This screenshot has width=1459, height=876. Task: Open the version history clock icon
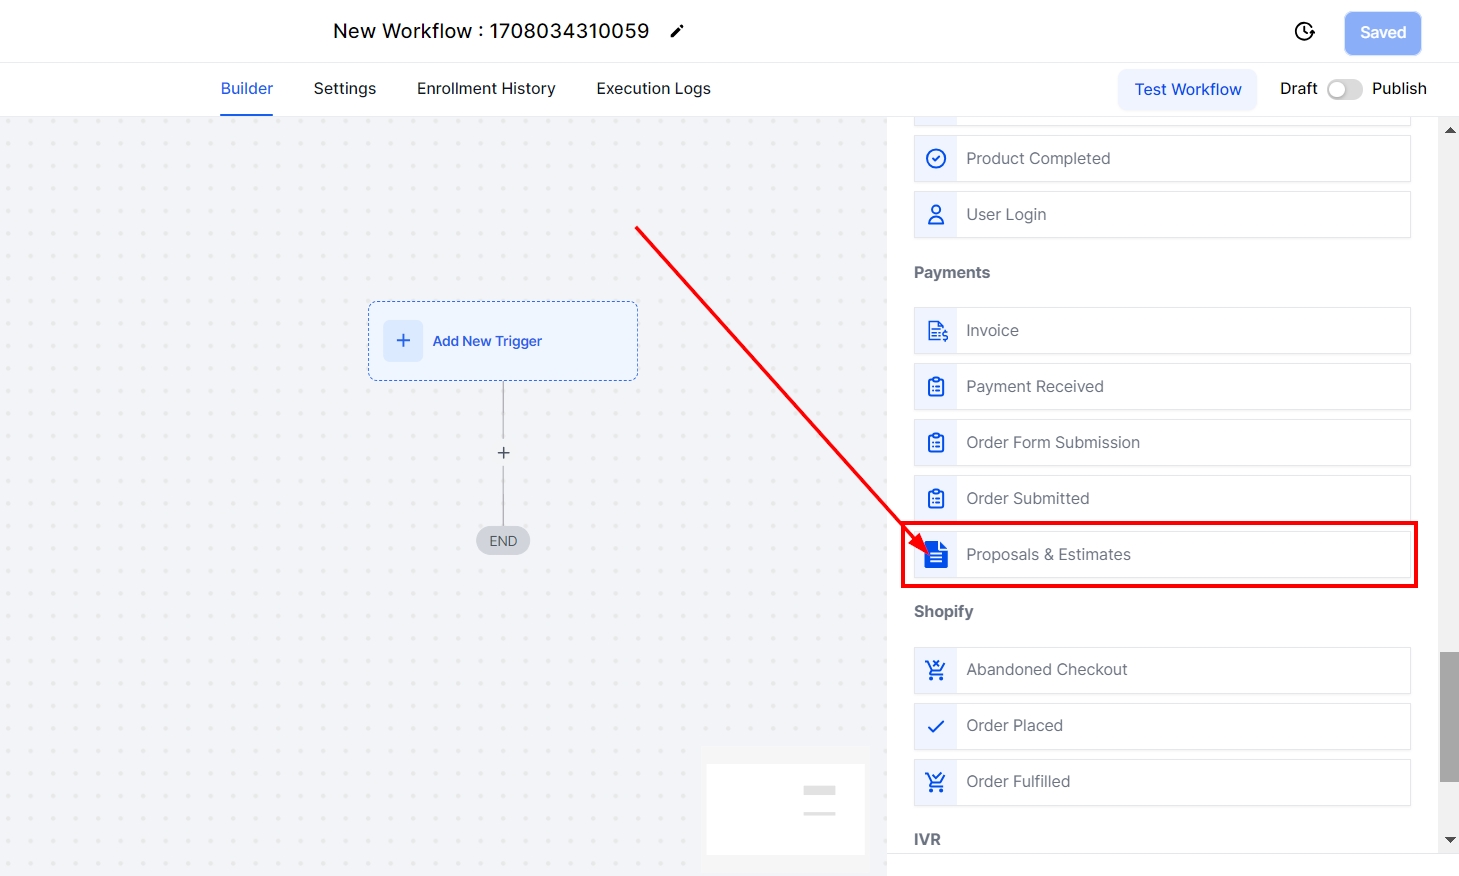click(1304, 32)
